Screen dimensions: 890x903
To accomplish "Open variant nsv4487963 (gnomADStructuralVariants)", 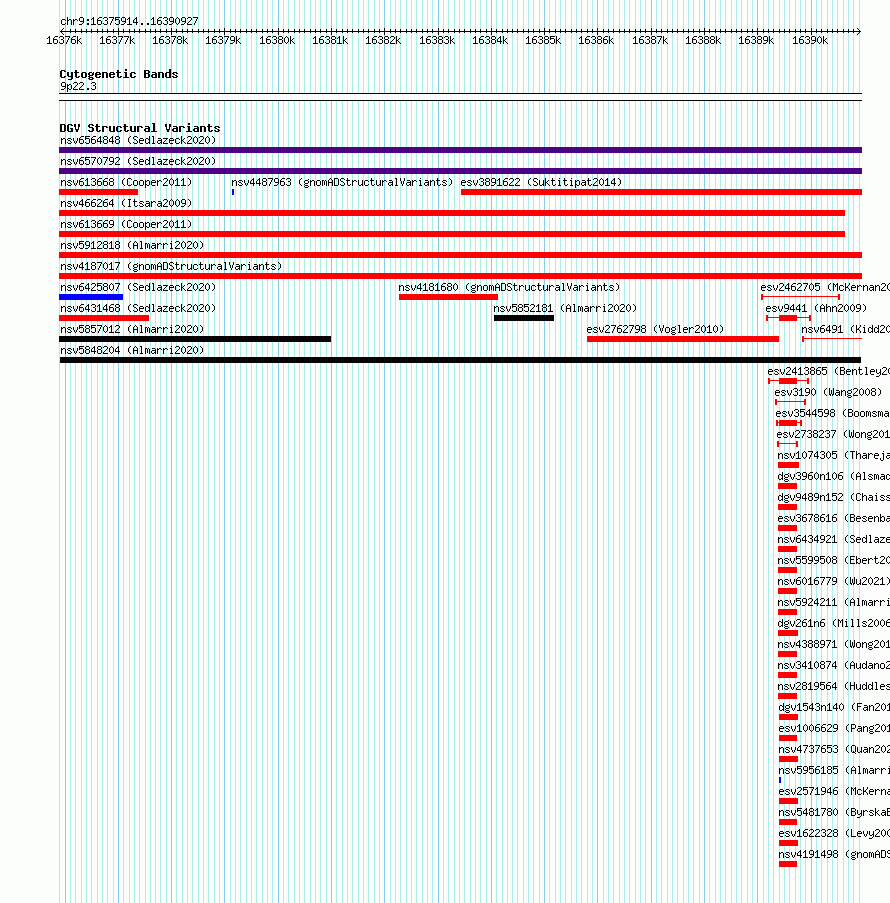I will 342,183.
